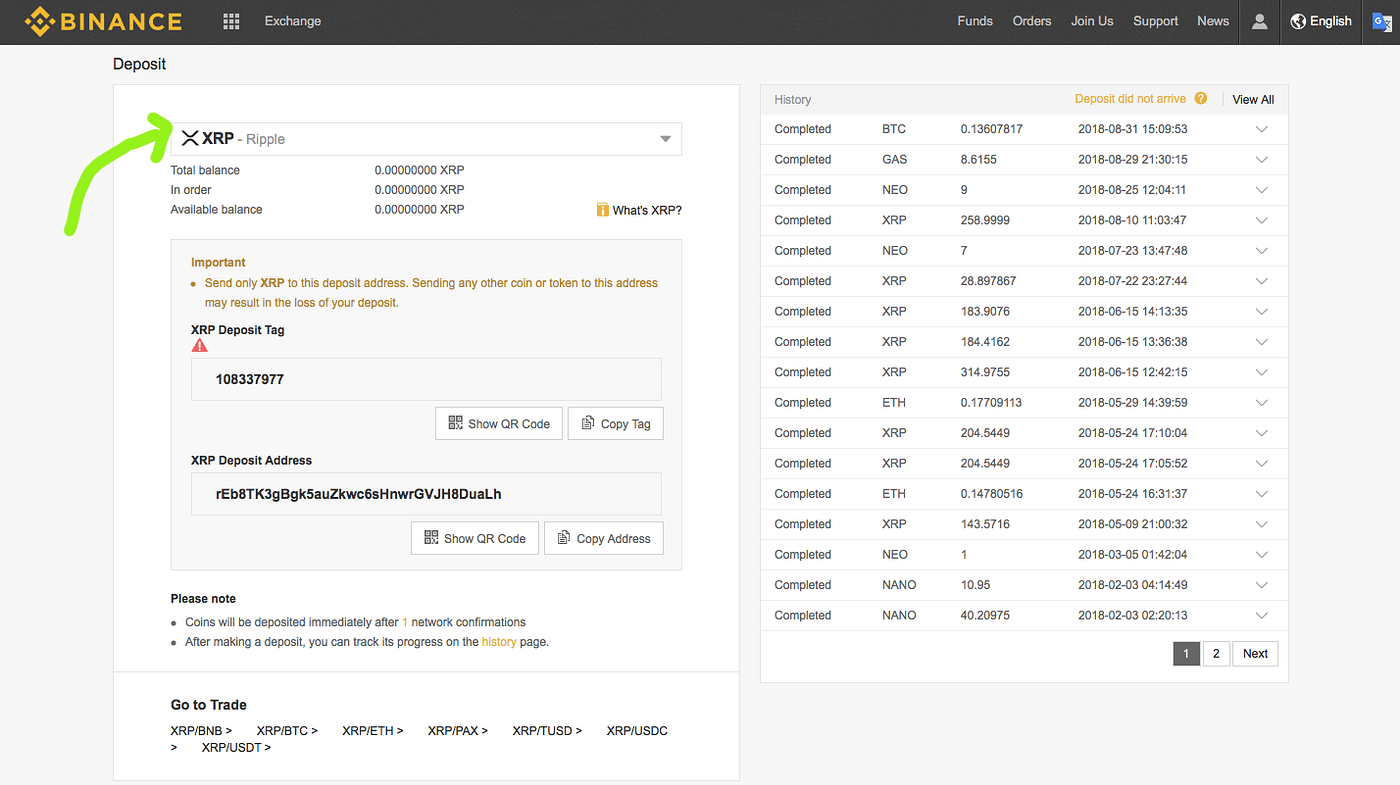Expand the ETH 0.17709113 history row
The width and height of the screenshot is (1400, 785).
coord(1261,403)
